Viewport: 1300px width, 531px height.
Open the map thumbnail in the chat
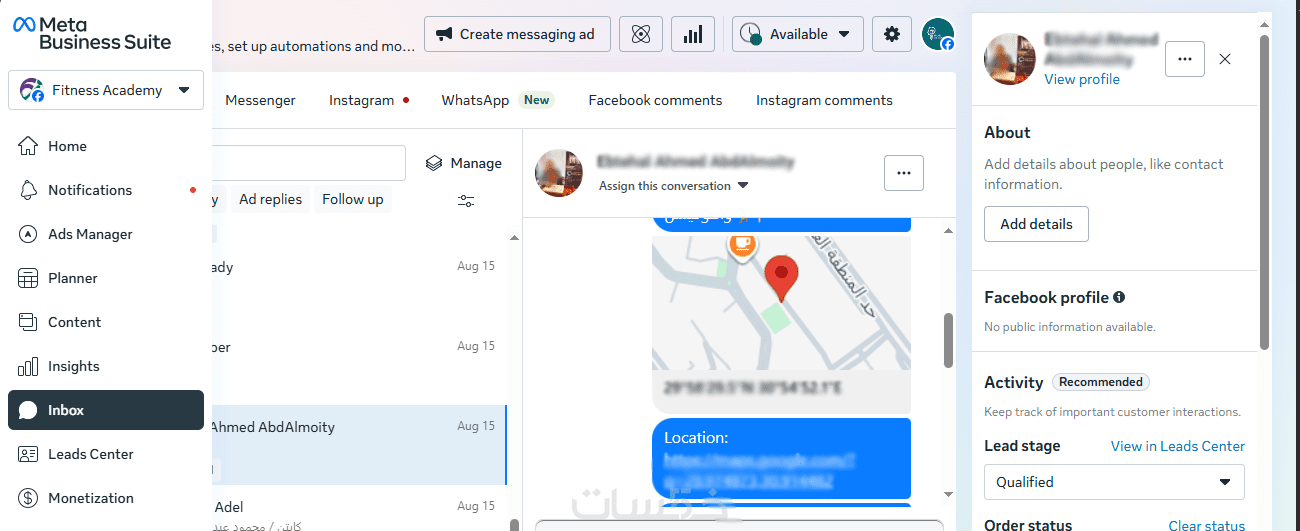point(781,303)
